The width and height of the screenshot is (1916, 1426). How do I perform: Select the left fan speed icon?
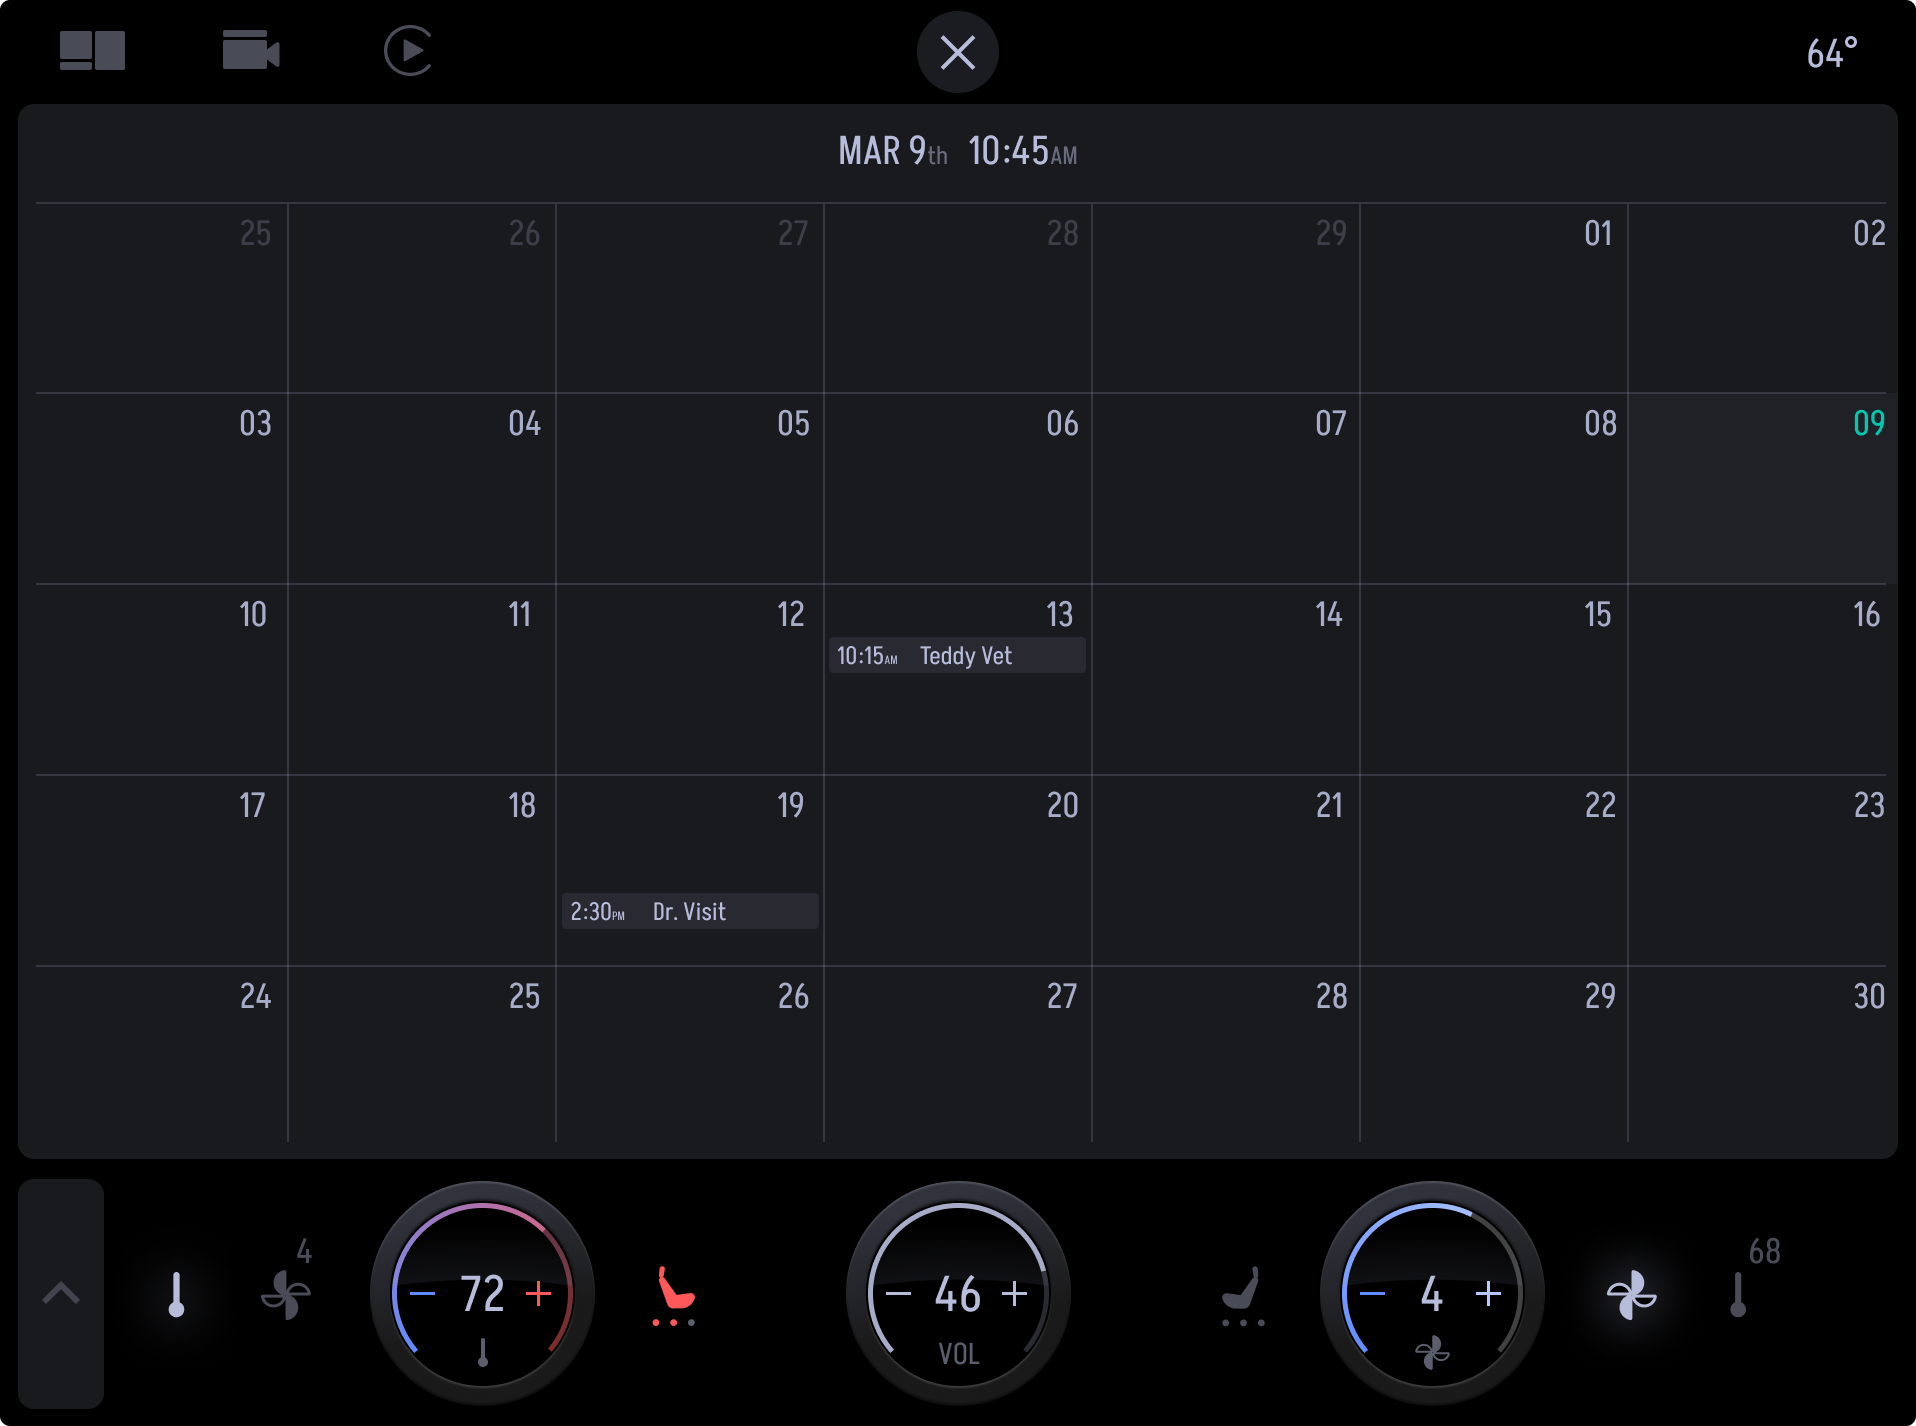tap(286, 1294)
